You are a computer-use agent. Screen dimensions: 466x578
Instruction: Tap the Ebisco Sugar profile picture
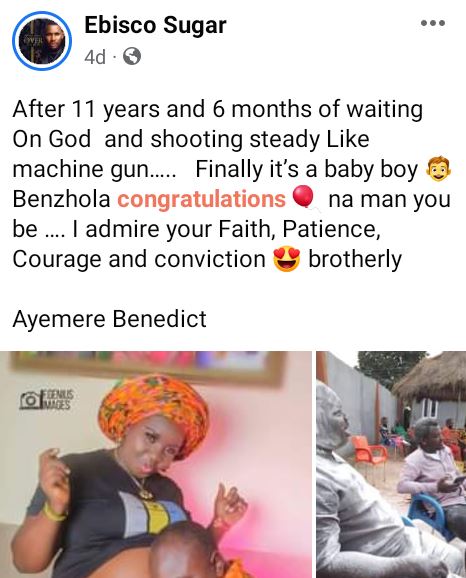[x=42, y=41]
